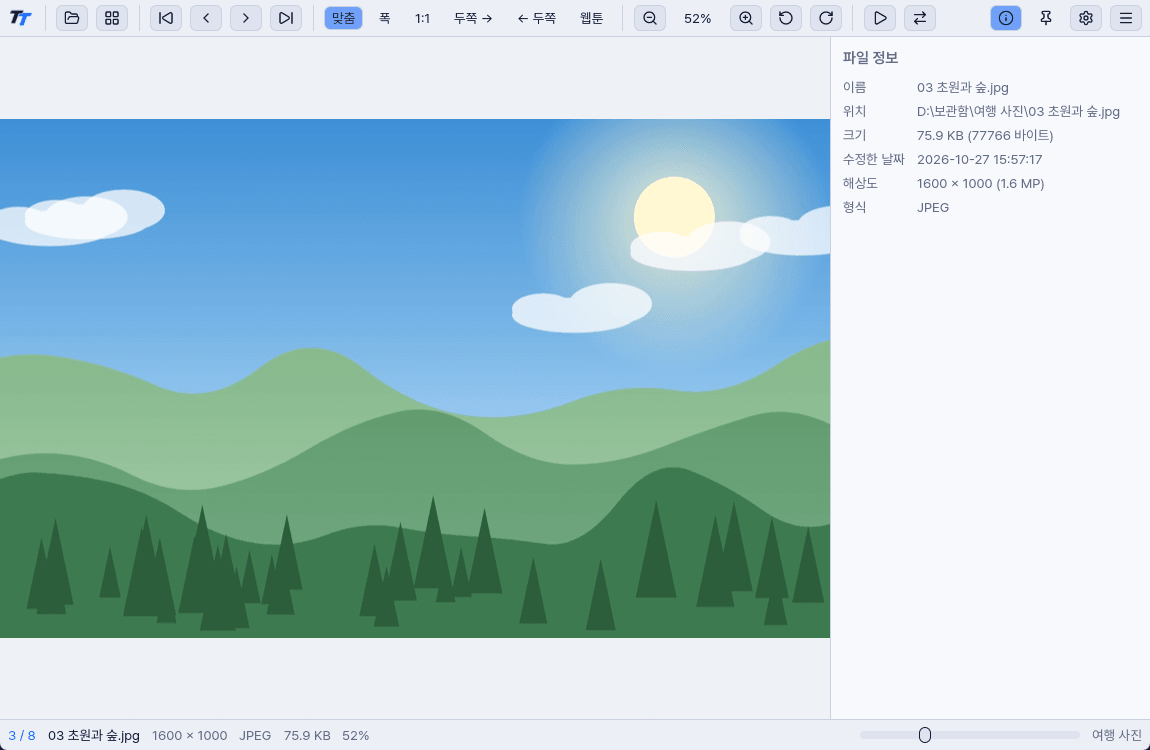The image size is (1150, 750).
Task: Click the displayed landscape image
Action: point(415,378)
